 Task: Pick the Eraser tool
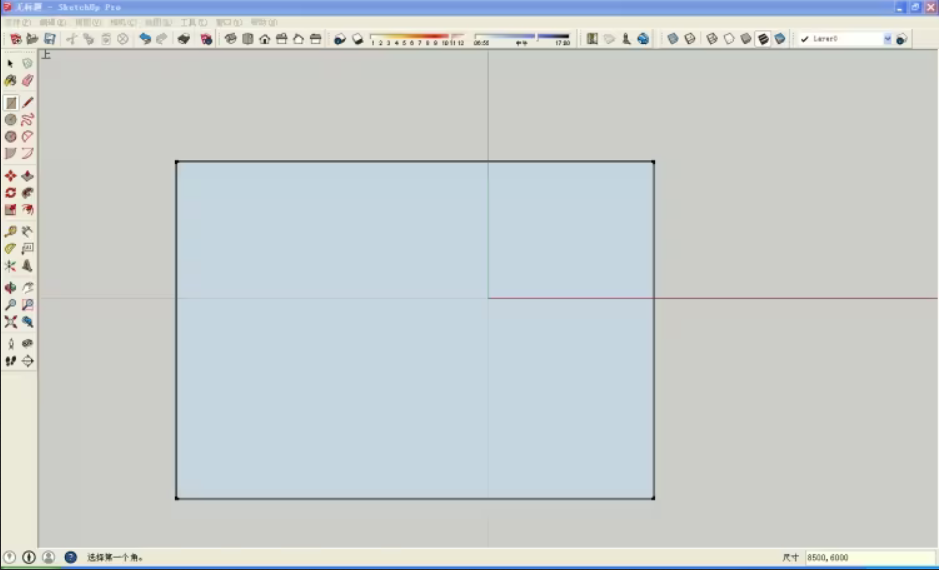[x=28, y=80]
